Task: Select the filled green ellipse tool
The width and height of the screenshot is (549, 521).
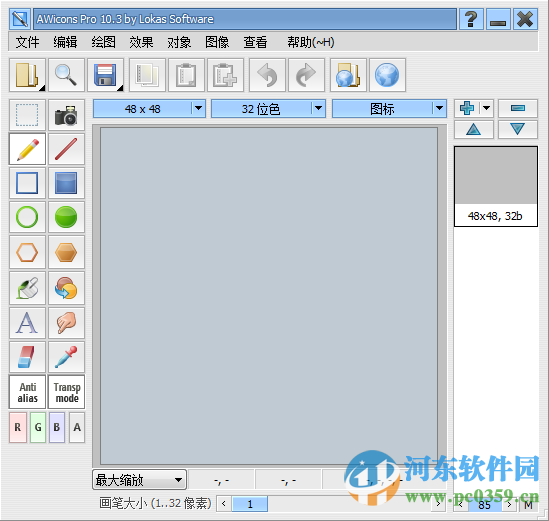Action: (x=66, y=217)
